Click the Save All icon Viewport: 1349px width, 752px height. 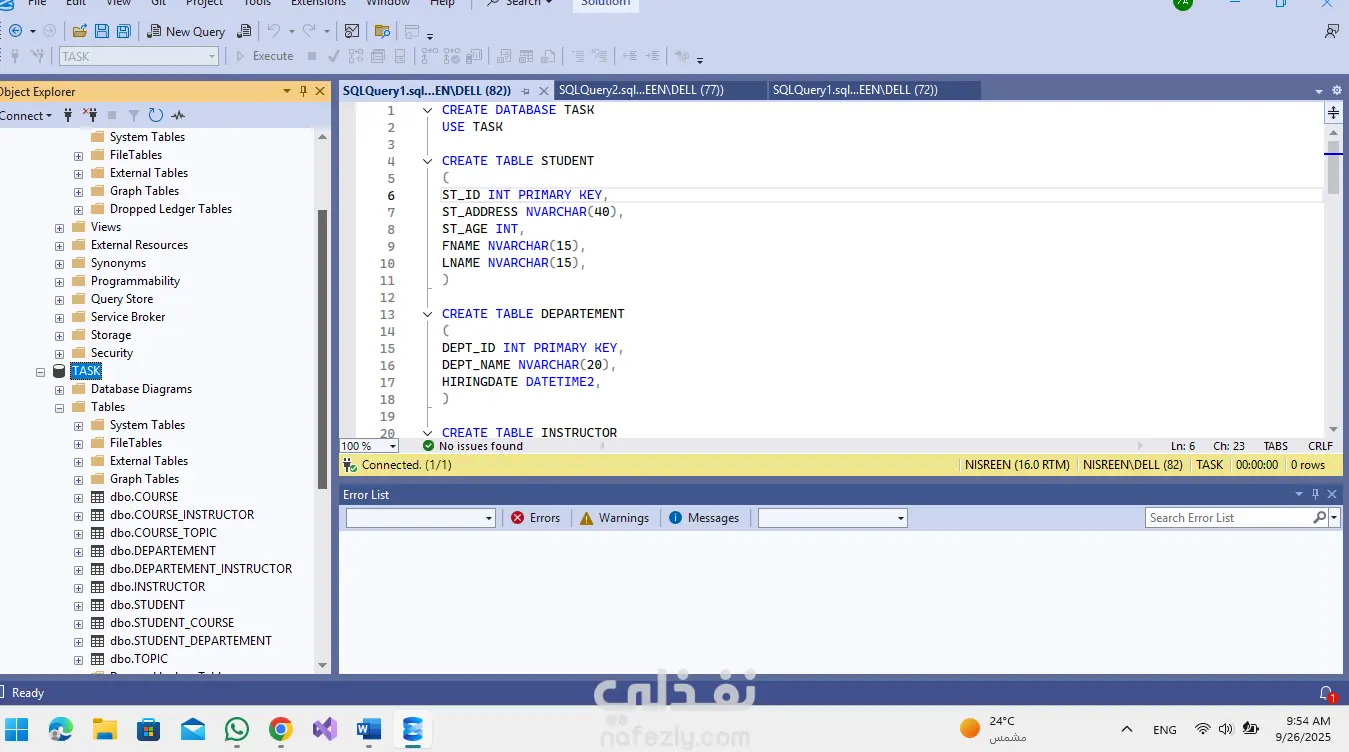coord(123,31)
